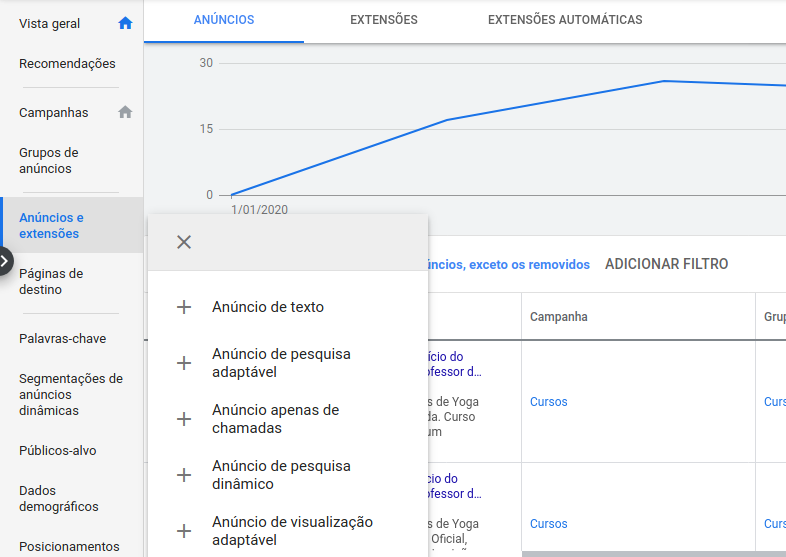Open Páginas de destino section
The image size is (786, 557).
pyautogui.click(x=51, y=281)
